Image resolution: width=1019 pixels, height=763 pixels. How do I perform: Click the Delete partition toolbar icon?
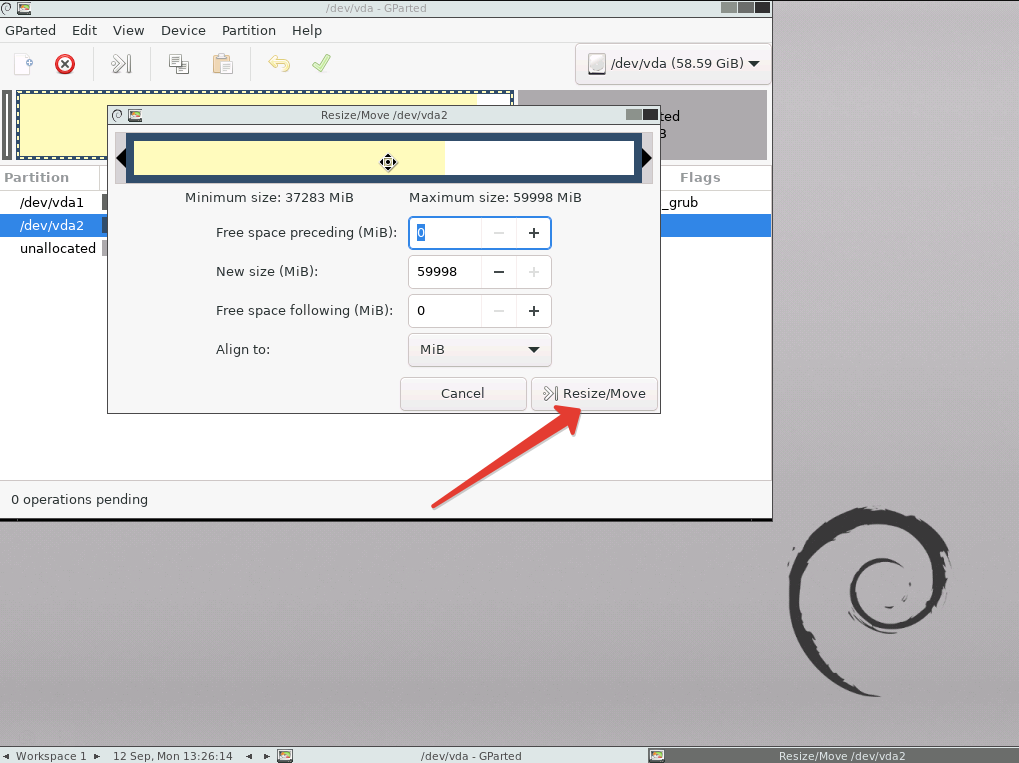pyautogui.click(x=64, y=63)
